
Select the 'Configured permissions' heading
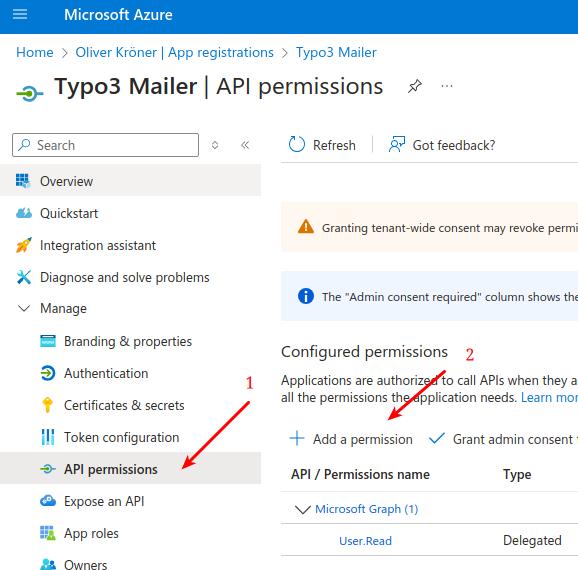pyautogui.click(x=364, y=352)
